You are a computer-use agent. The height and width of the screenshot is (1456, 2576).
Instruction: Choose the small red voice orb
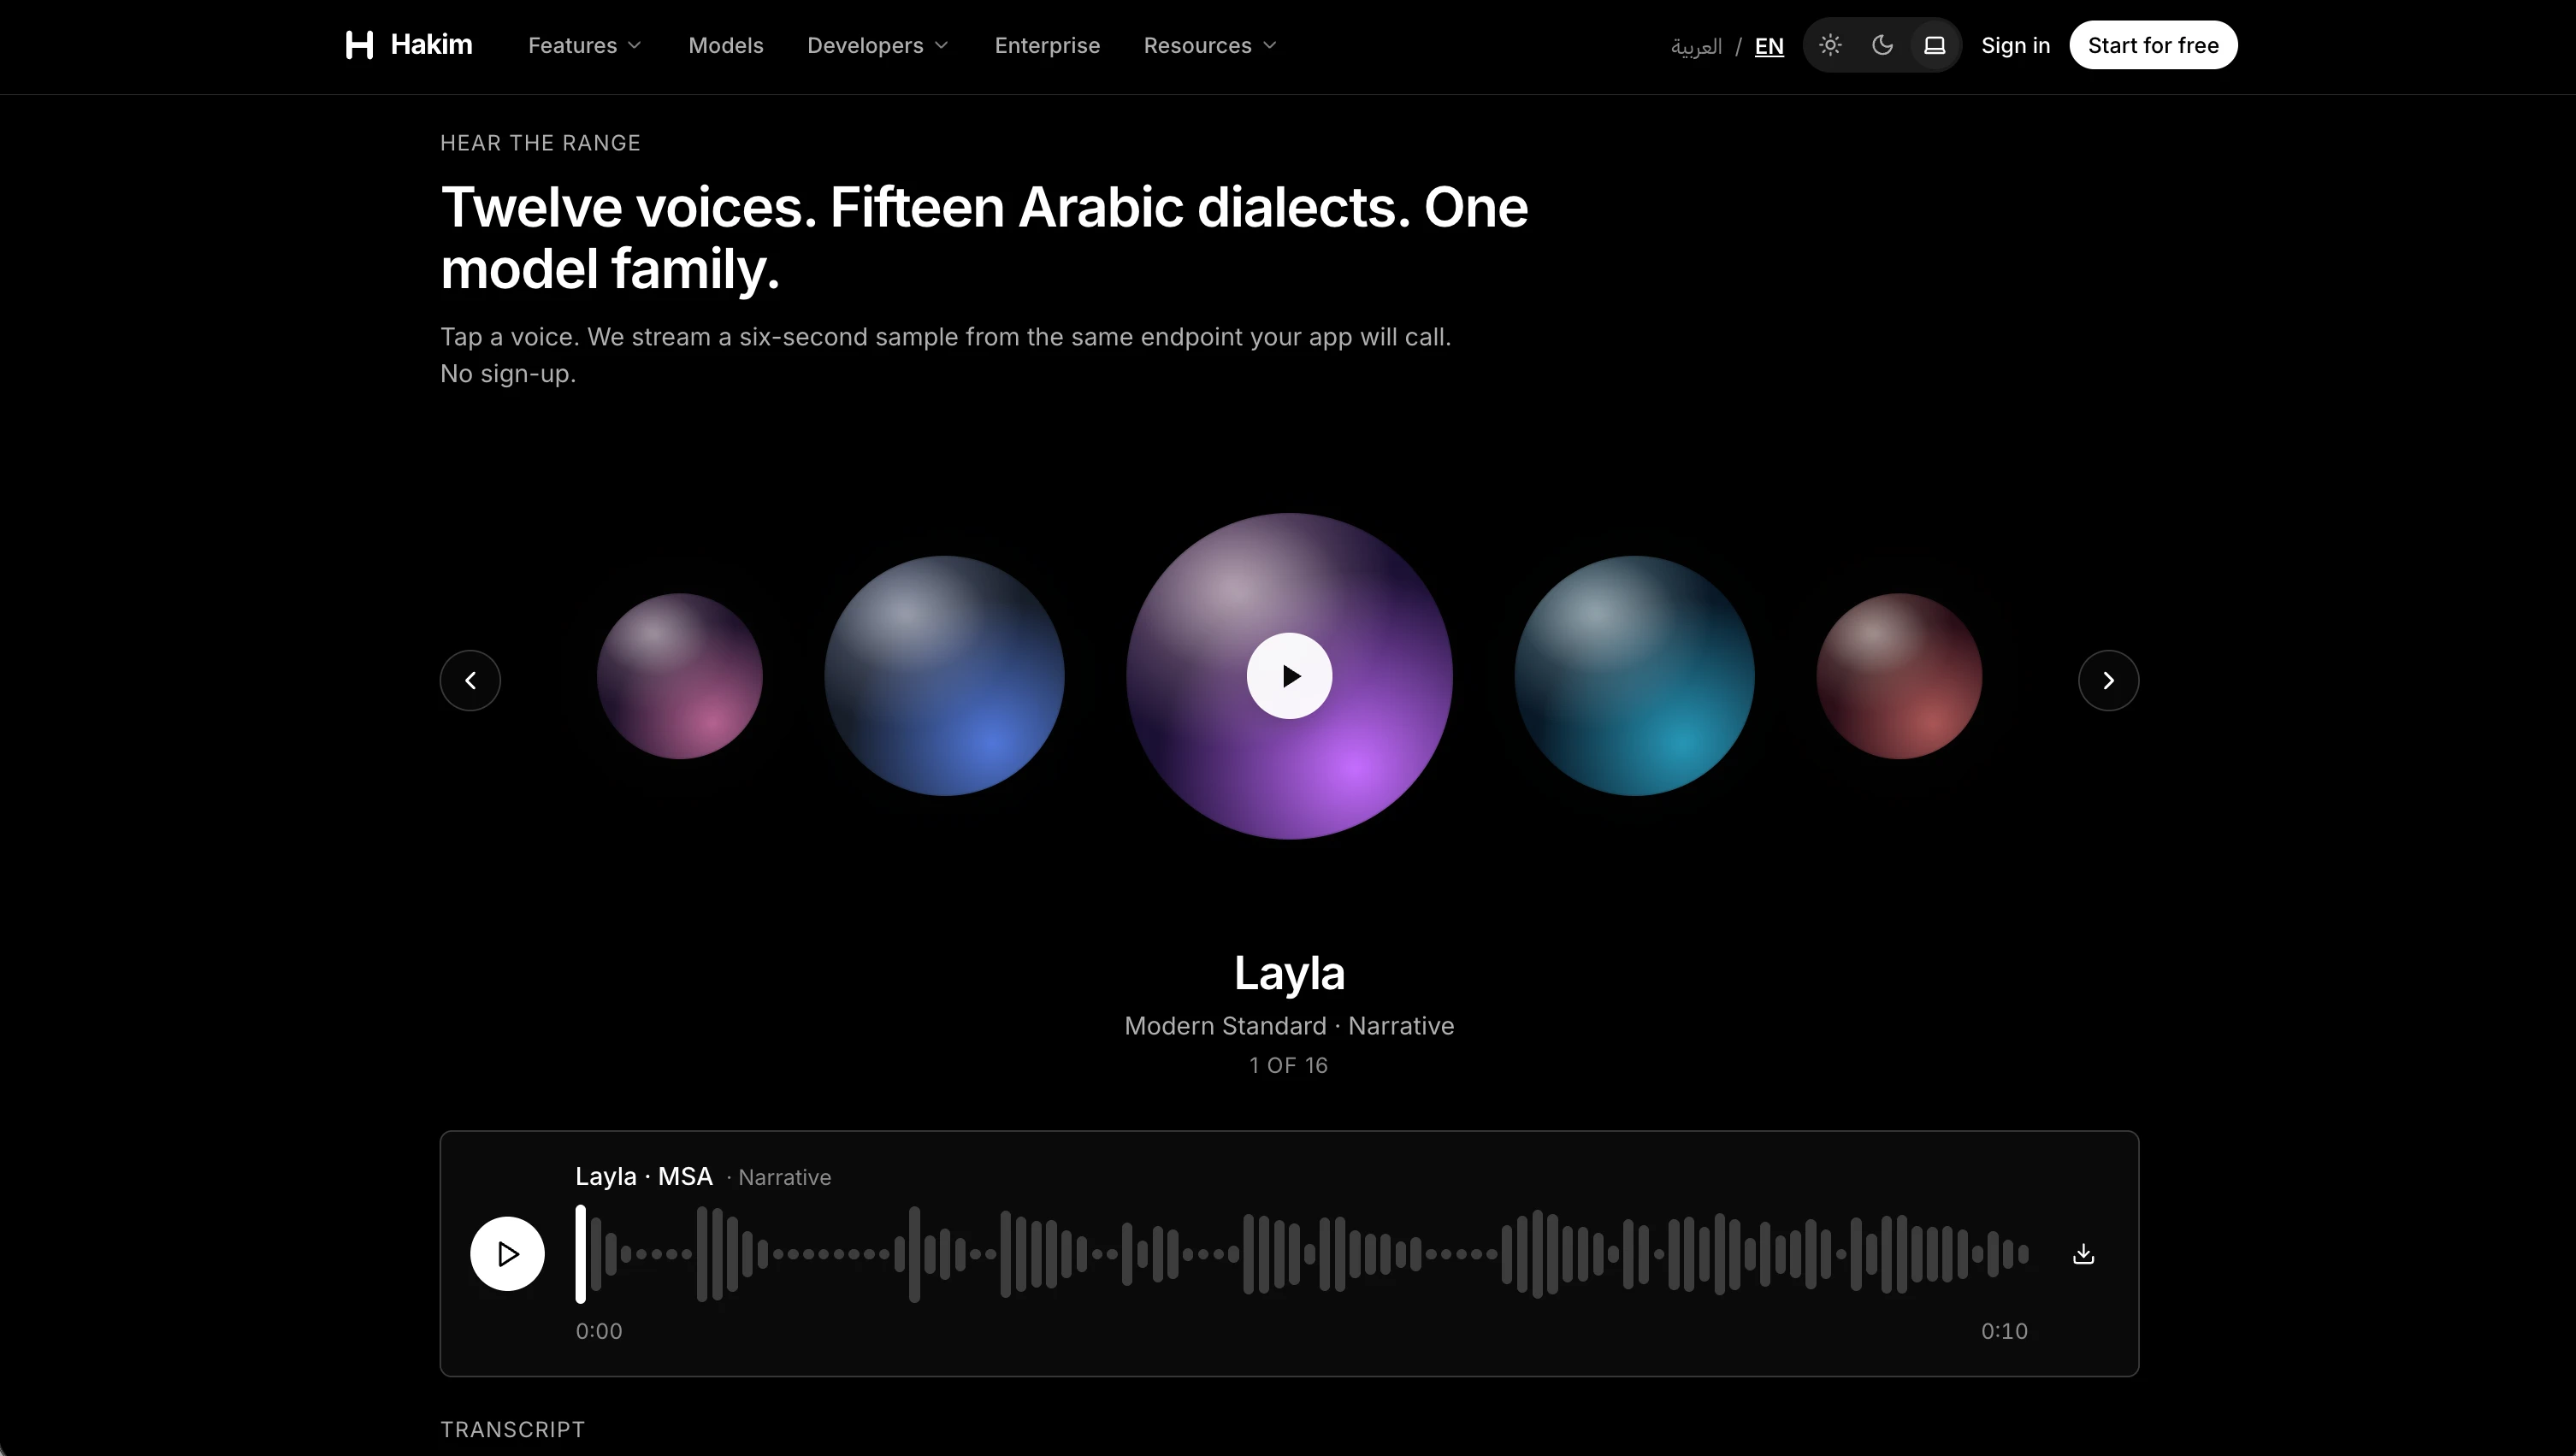tap(1899, 676)
